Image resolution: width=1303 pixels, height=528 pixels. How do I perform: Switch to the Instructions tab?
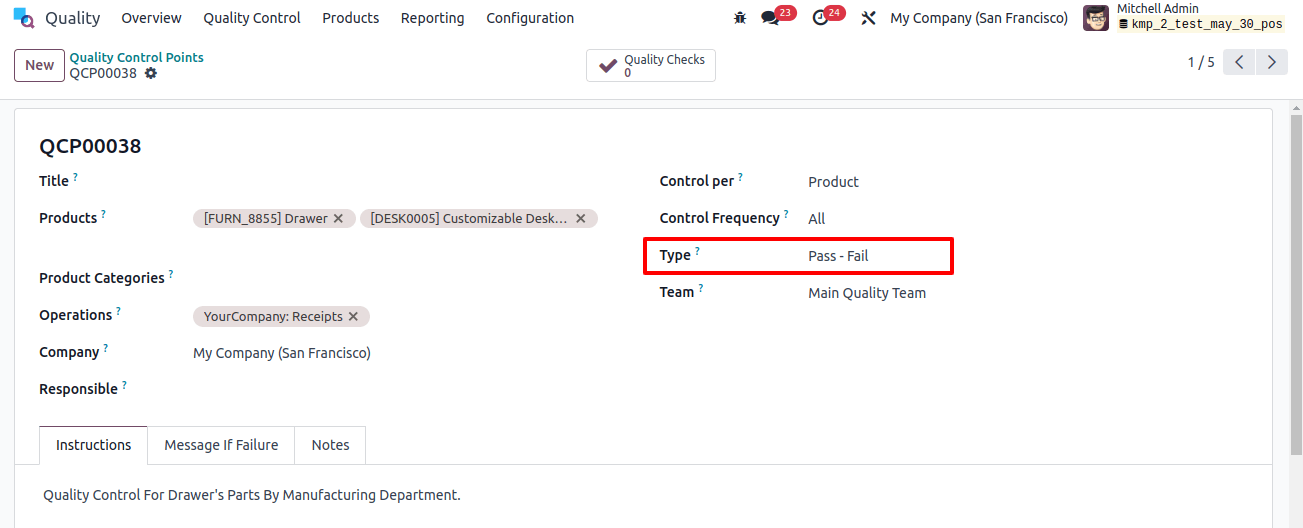coord(94,445)
